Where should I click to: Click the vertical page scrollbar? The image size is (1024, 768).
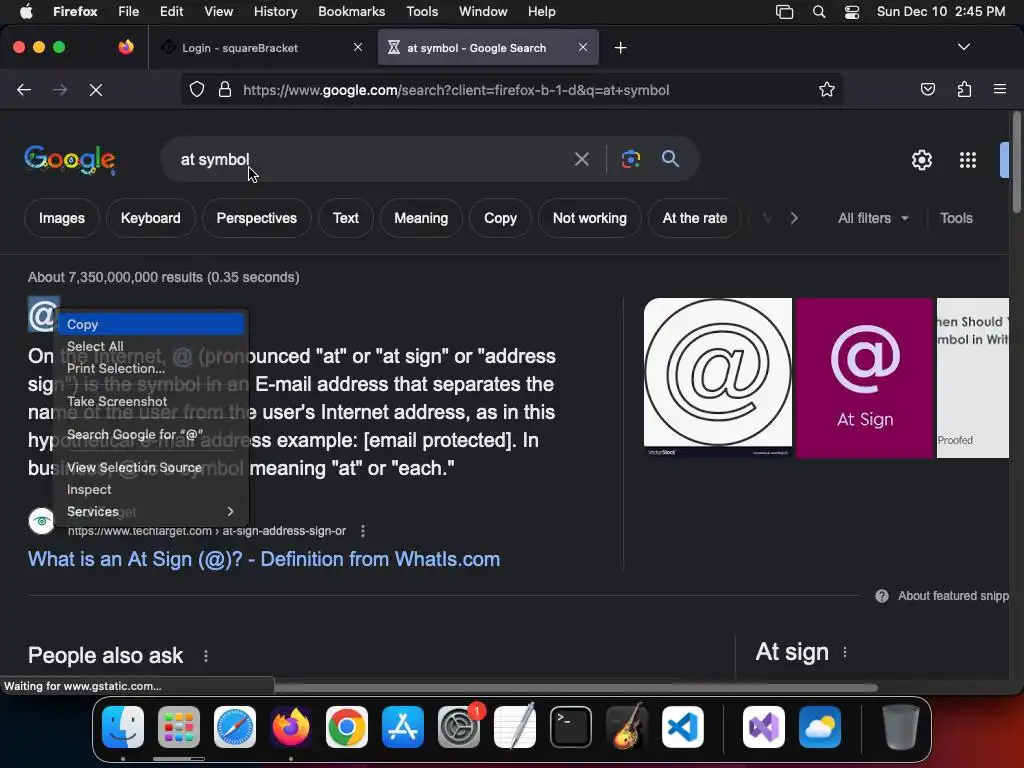click(1017, 162)
